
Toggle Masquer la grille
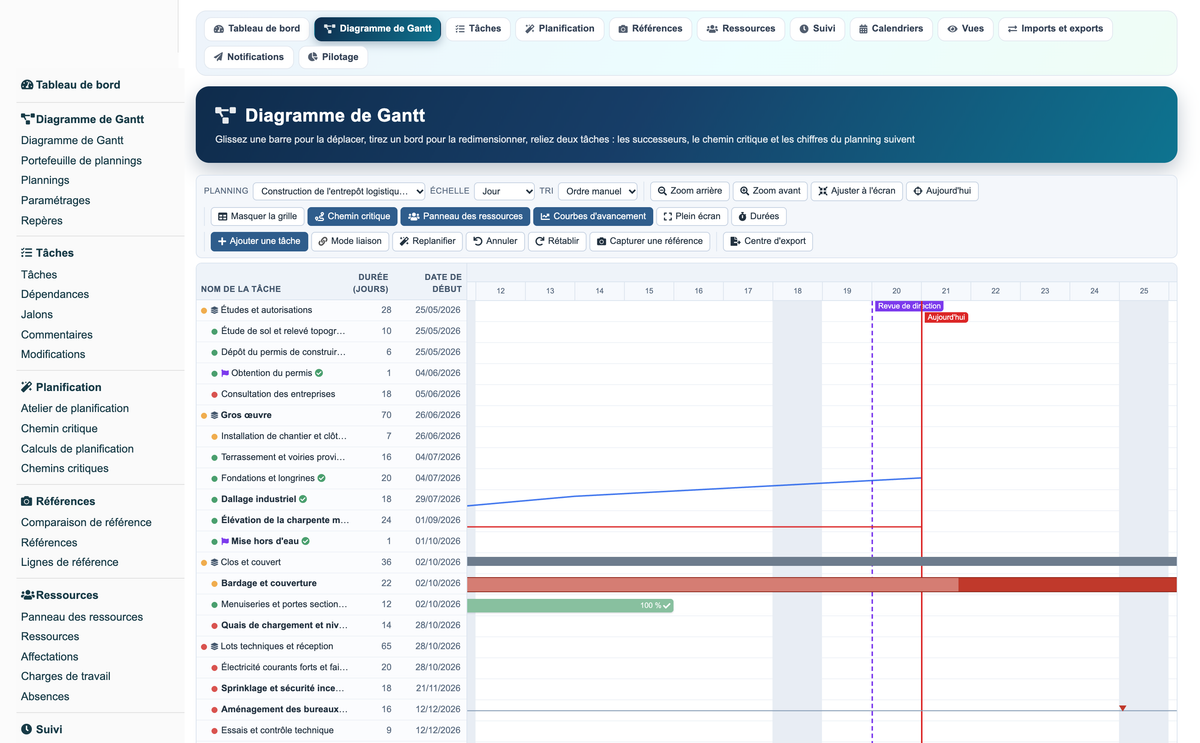pyautogui.click(x=257, y=216)
